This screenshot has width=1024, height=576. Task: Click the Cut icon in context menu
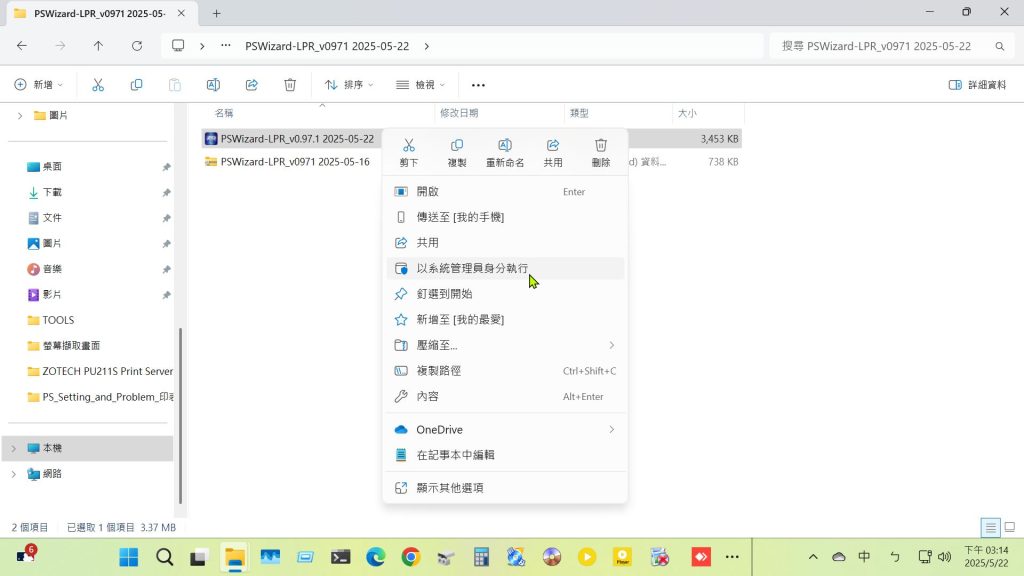[408, 146]
